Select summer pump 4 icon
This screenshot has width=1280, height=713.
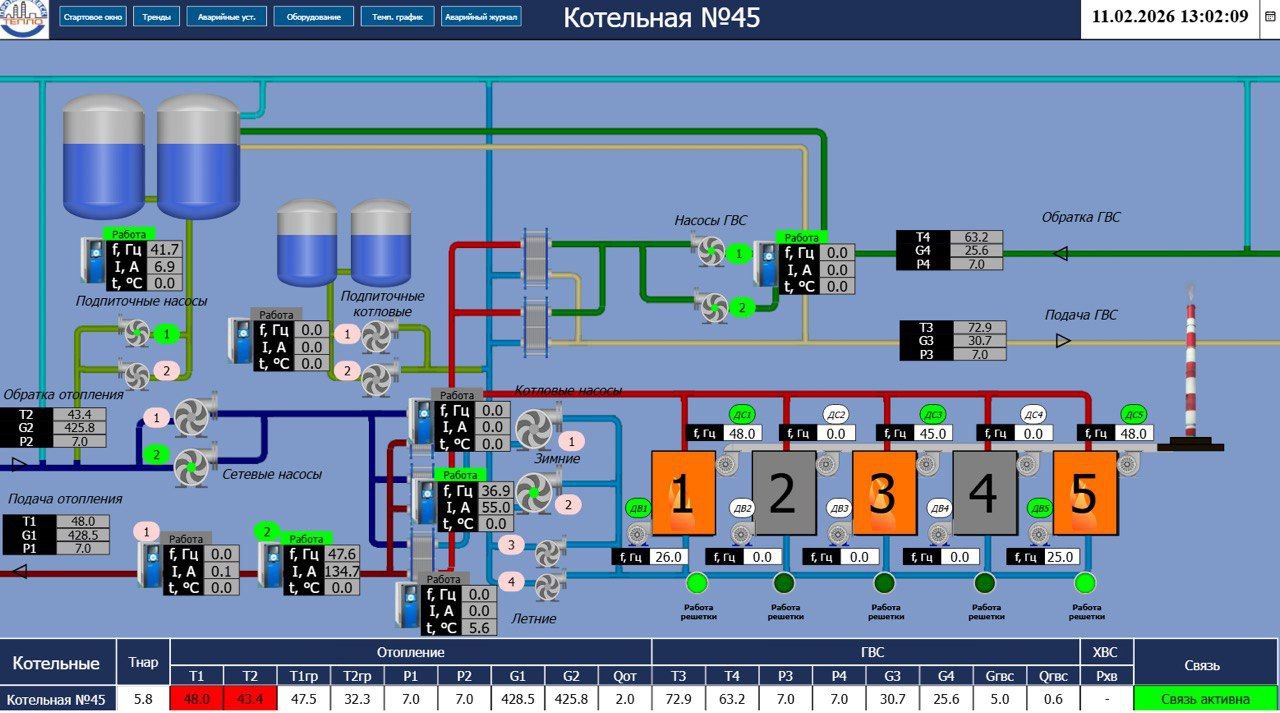coord(548,585)
